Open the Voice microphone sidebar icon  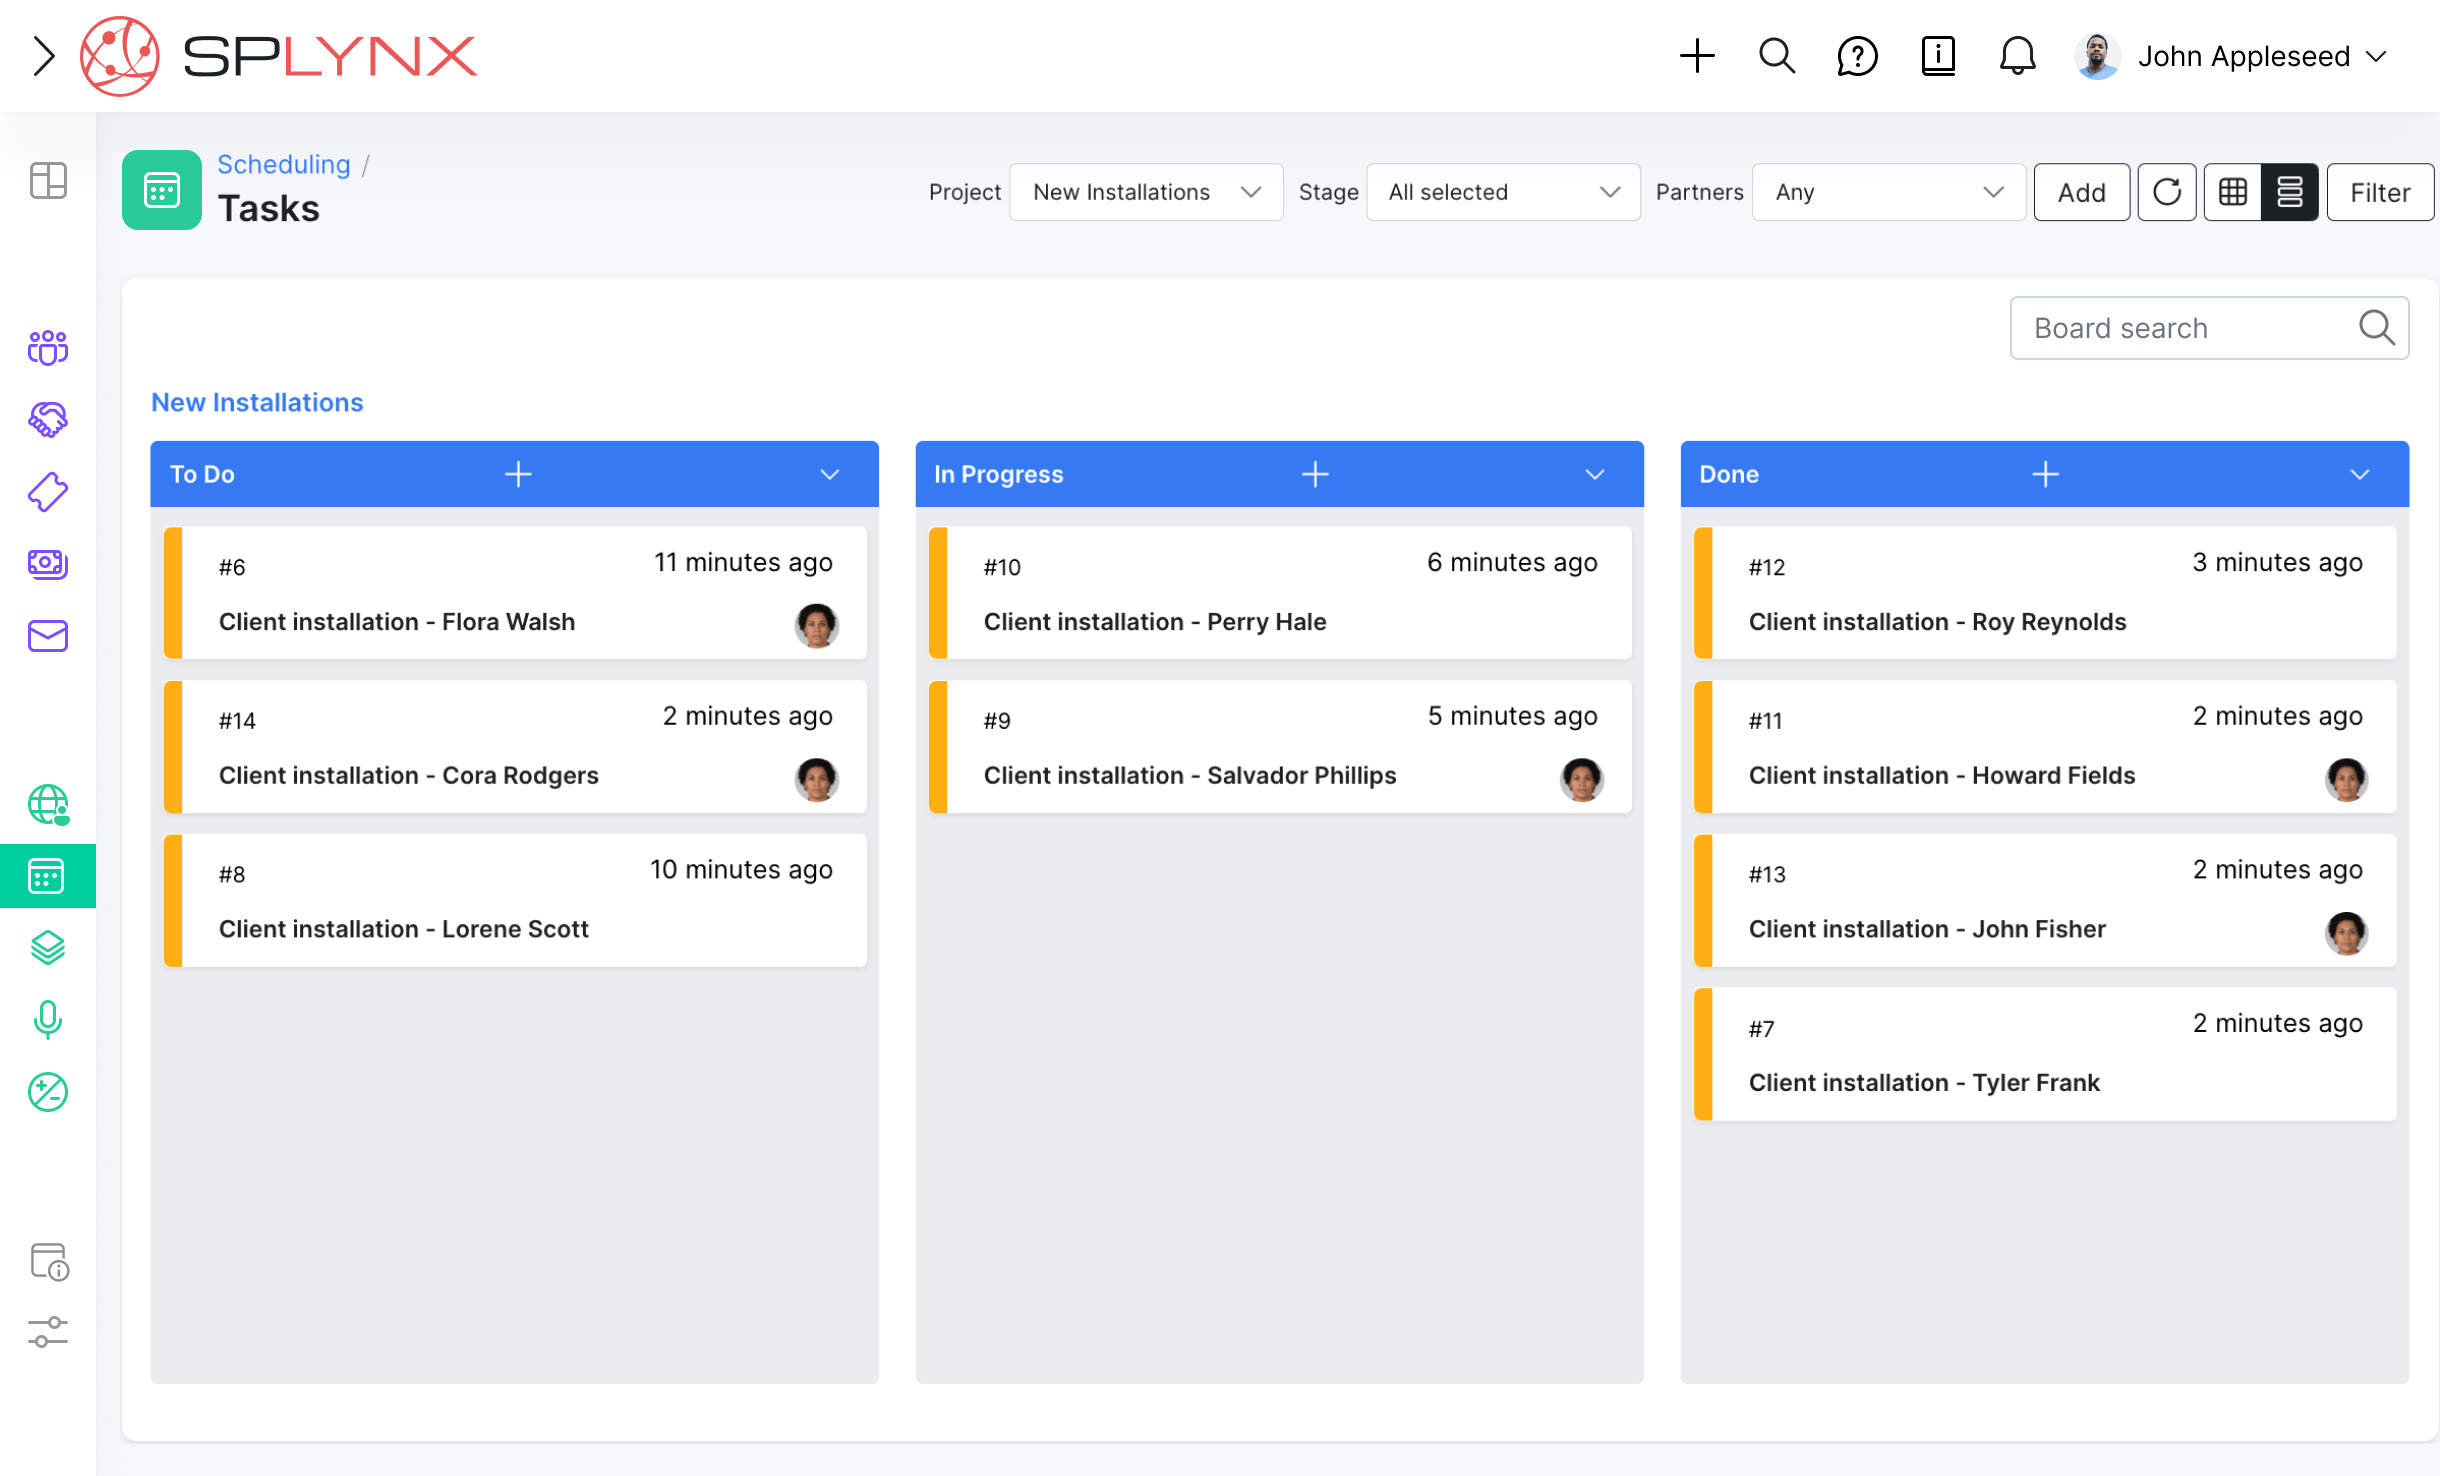(x=47, y=1020)
